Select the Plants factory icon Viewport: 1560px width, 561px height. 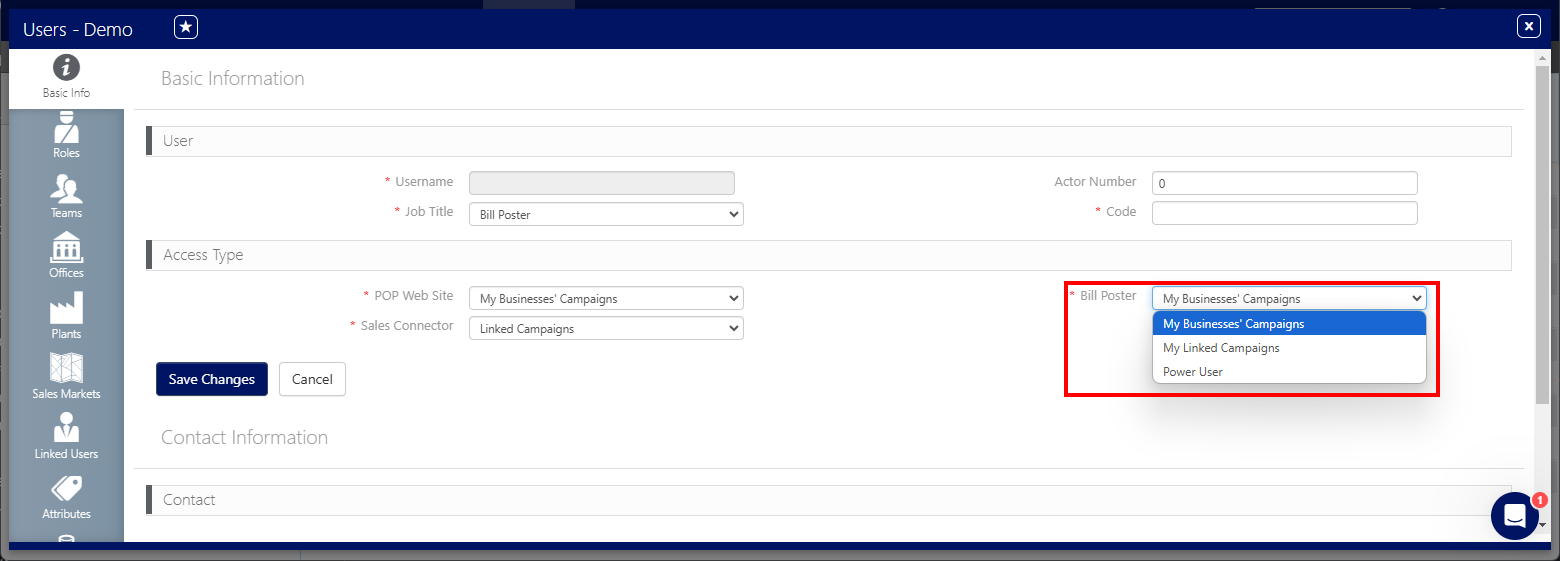(x=66, y=309)
